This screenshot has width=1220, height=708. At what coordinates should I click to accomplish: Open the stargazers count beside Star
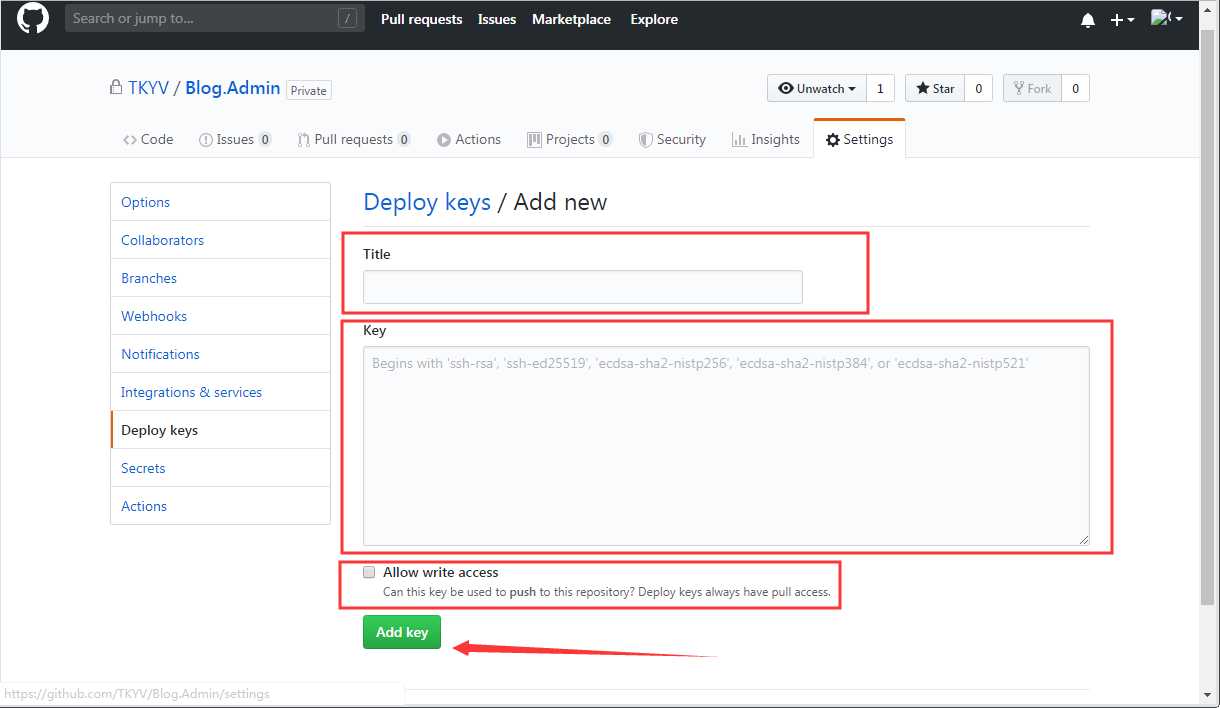(978, 88)
